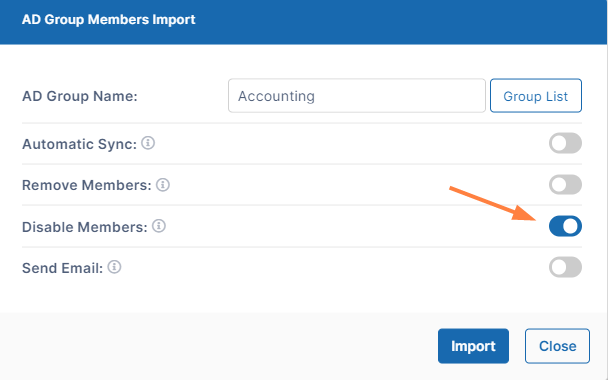Enable the Automatic Sync toggle
The height and width of the screenshot is (380, 608).
[x=565, y=143]
